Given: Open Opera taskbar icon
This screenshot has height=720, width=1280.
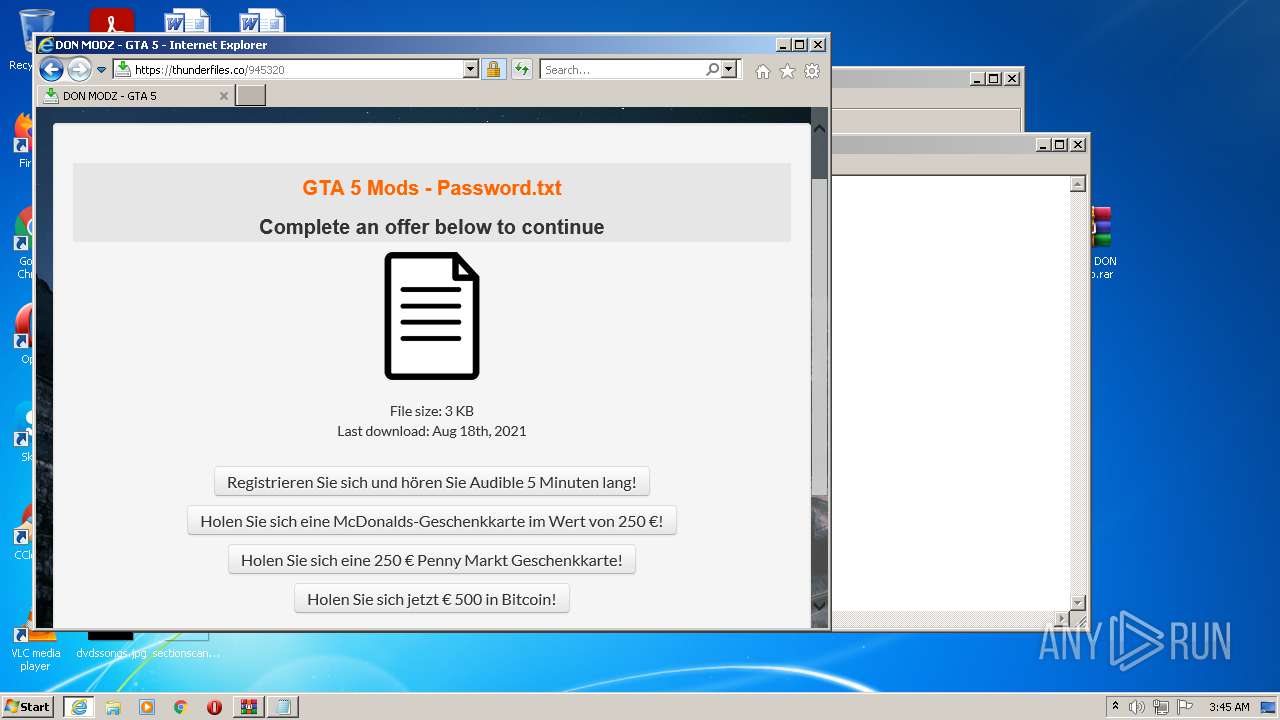Looking at the screenshot, I should [214, 707].
